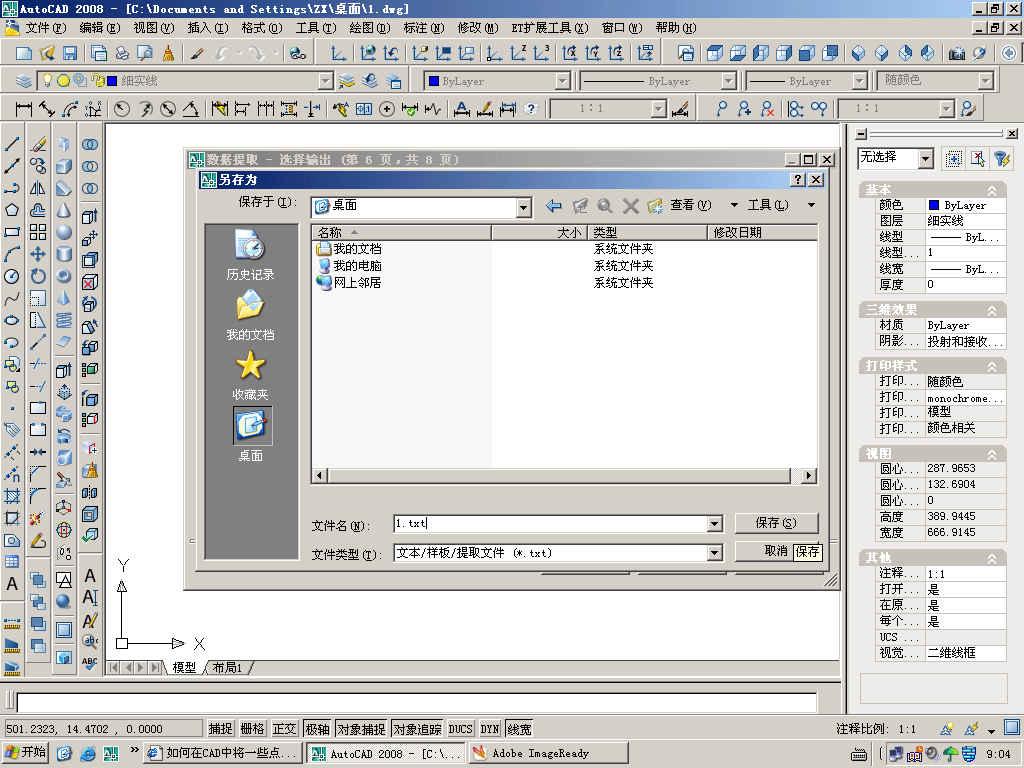The image size is (1024, 768).
Task: Open the Layer Properties Manager icon
Action: tap(24, 81)
